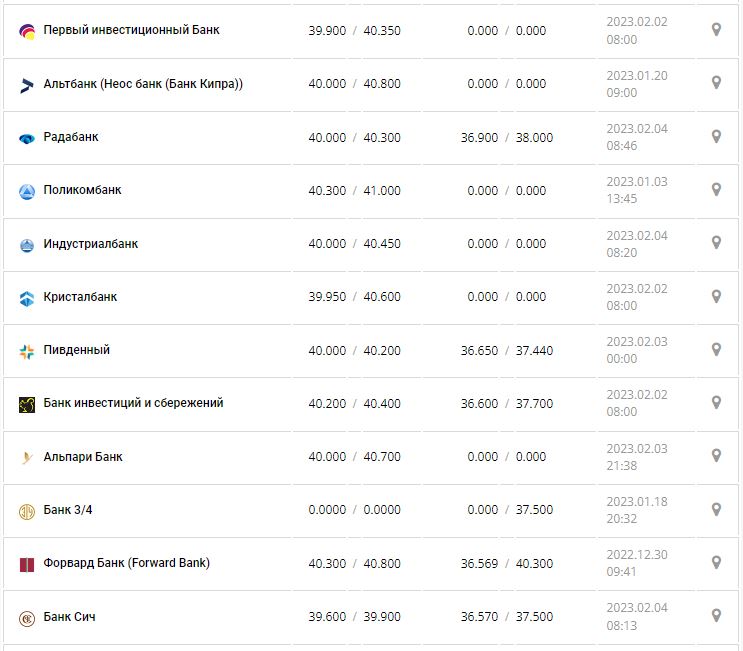Open Альтбанк (Неос банк) link
This screenshot has width=743, height=651.
click(143, 84)
